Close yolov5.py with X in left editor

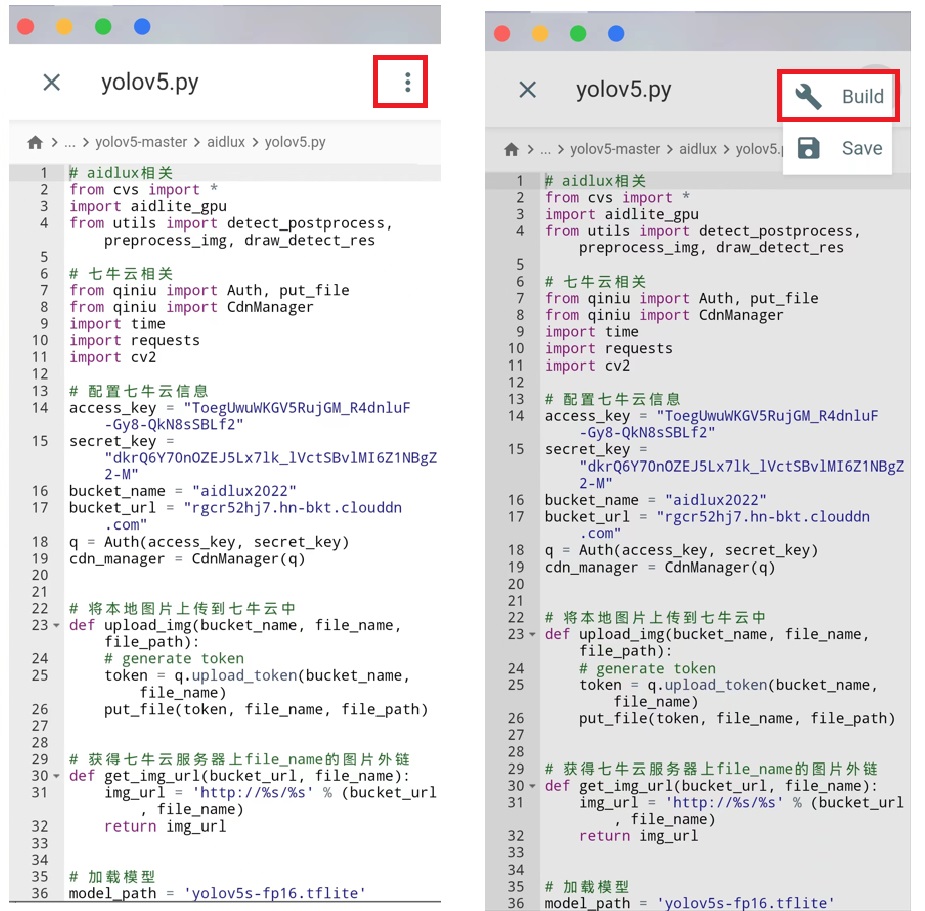[x=52, y=82]
